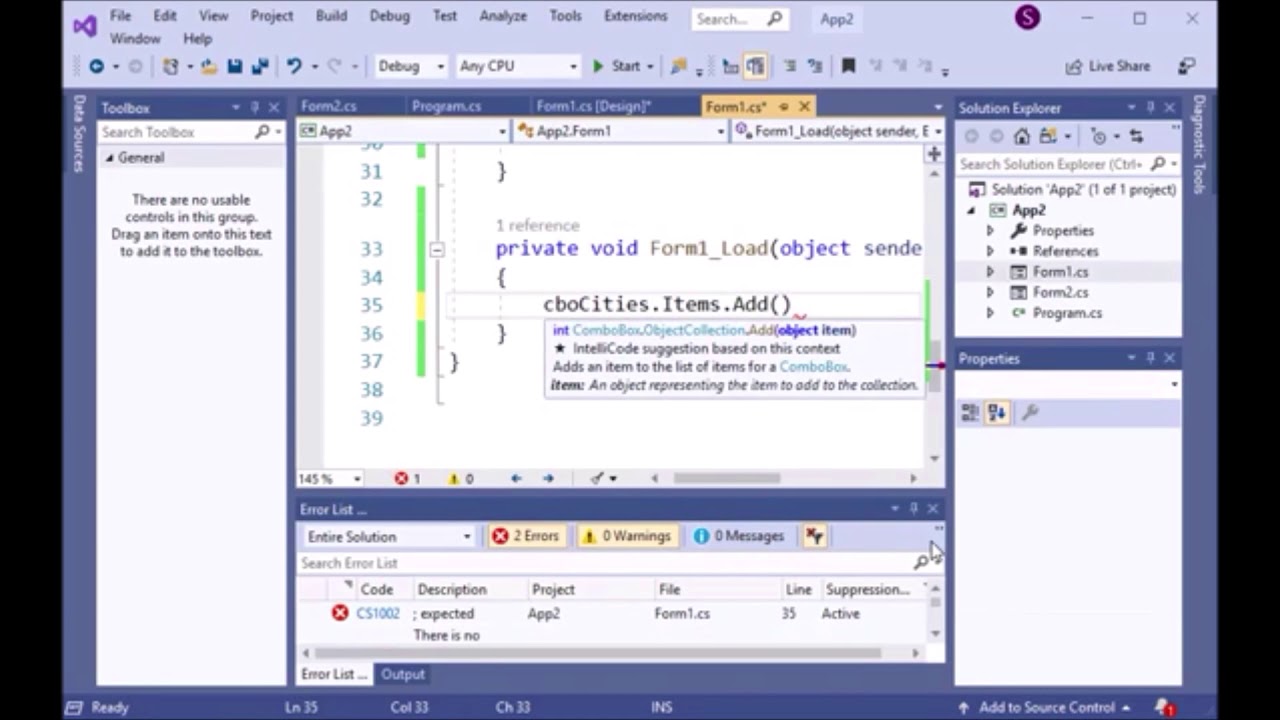Click the Start debugging button
The height and width of the screenshot is (720, 1280).
pos(616,66)
